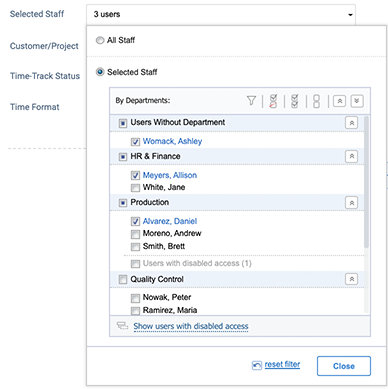
Task: Check Nowak, Peter checkbox
Action: point(135,298)
